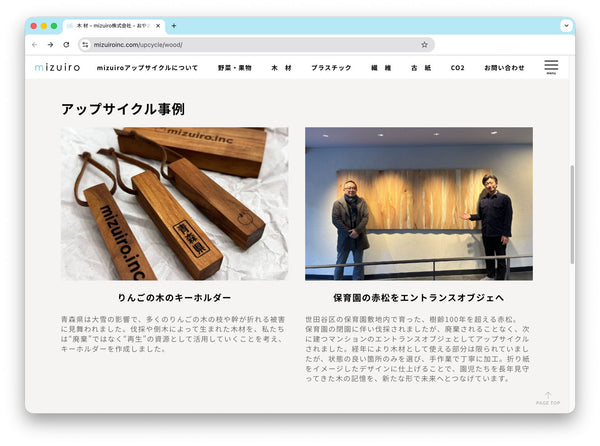This screenshot has width=600, height=446.
Task: Open site information icon in address bar
Action: (85, 45)
